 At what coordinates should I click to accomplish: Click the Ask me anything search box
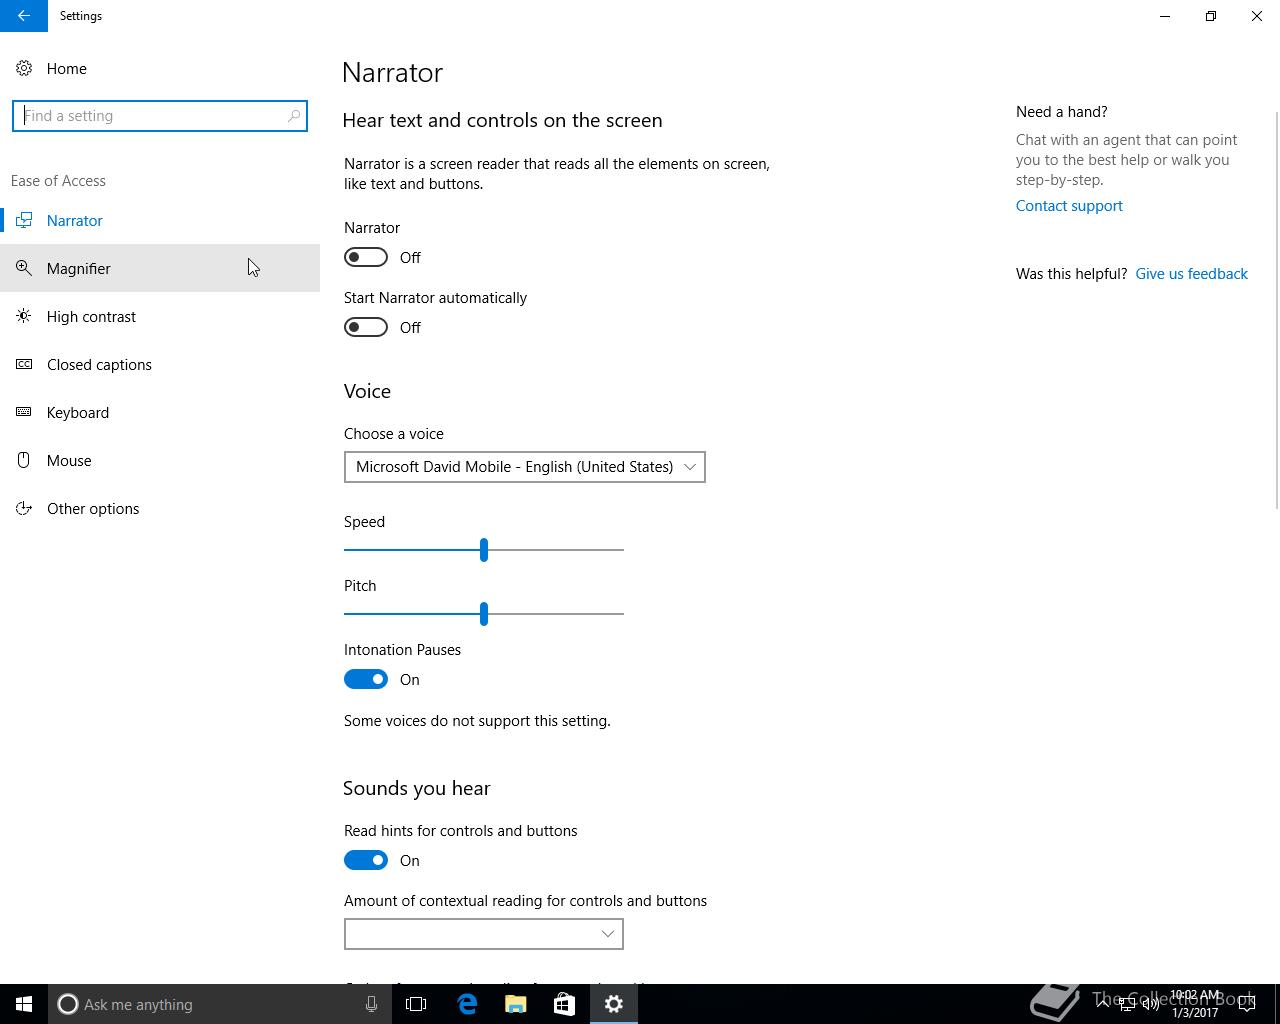pyautogui.click(x=218, y=1004)
